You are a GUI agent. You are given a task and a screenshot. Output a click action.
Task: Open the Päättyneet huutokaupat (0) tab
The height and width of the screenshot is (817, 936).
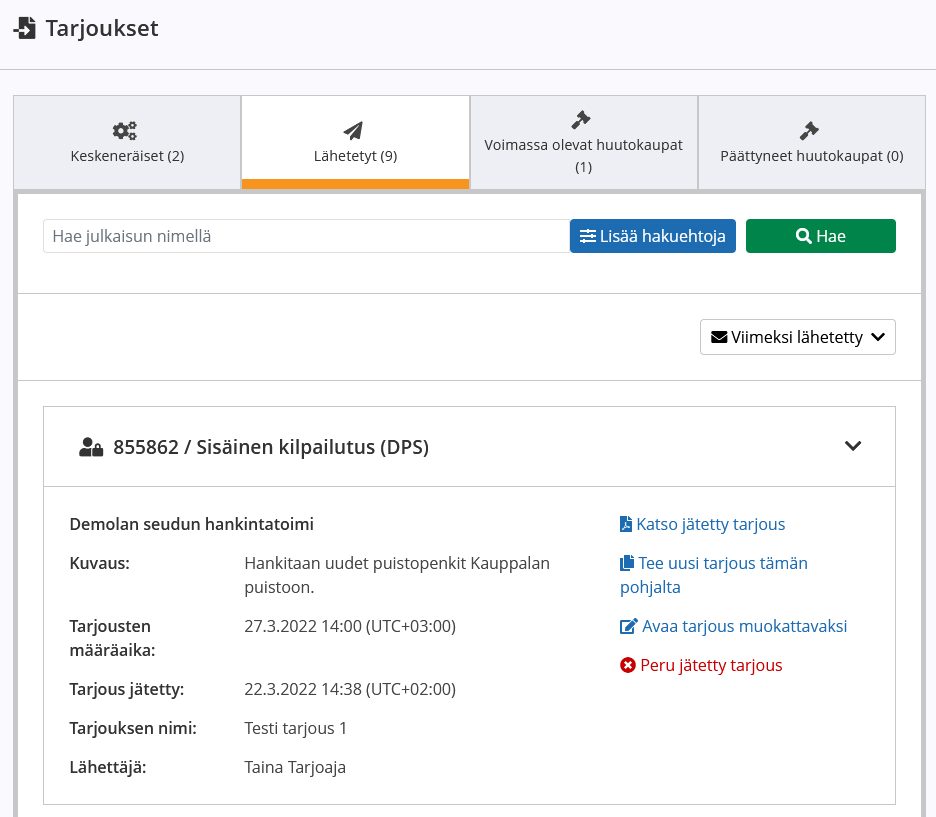click(x=812, y=142)
